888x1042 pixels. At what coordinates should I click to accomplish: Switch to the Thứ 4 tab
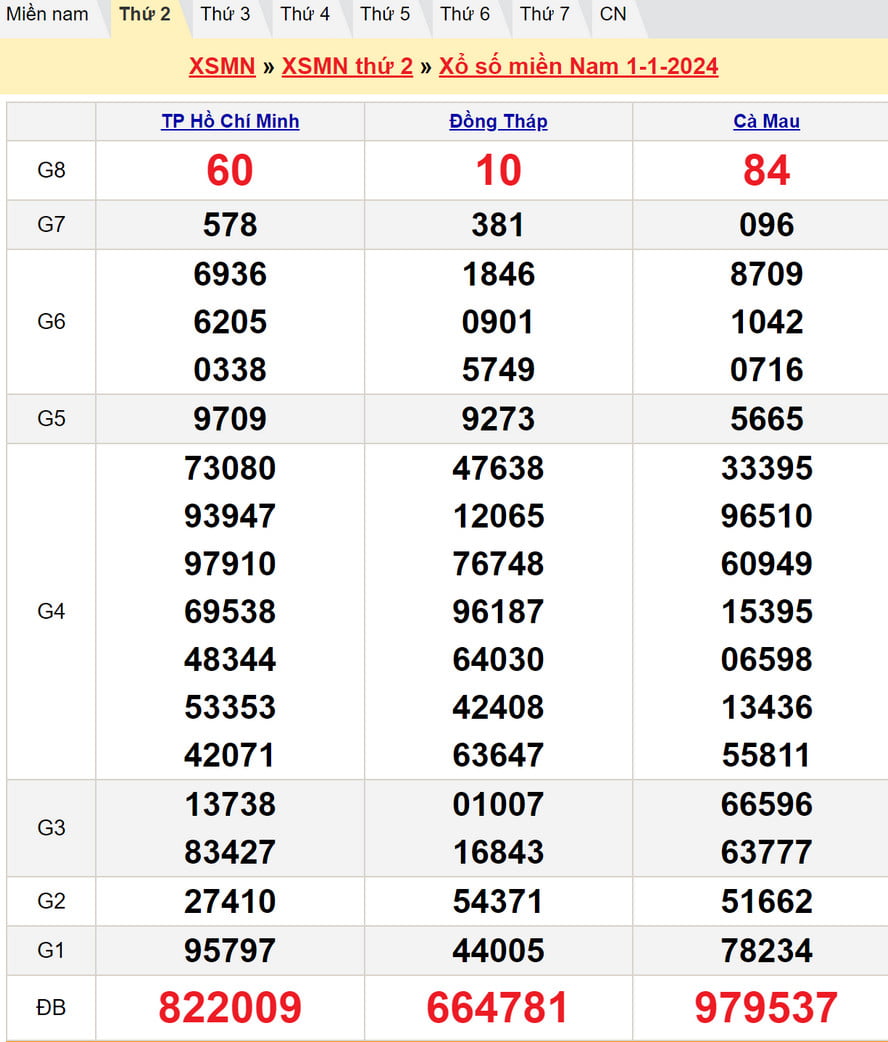tap(305, 14)
